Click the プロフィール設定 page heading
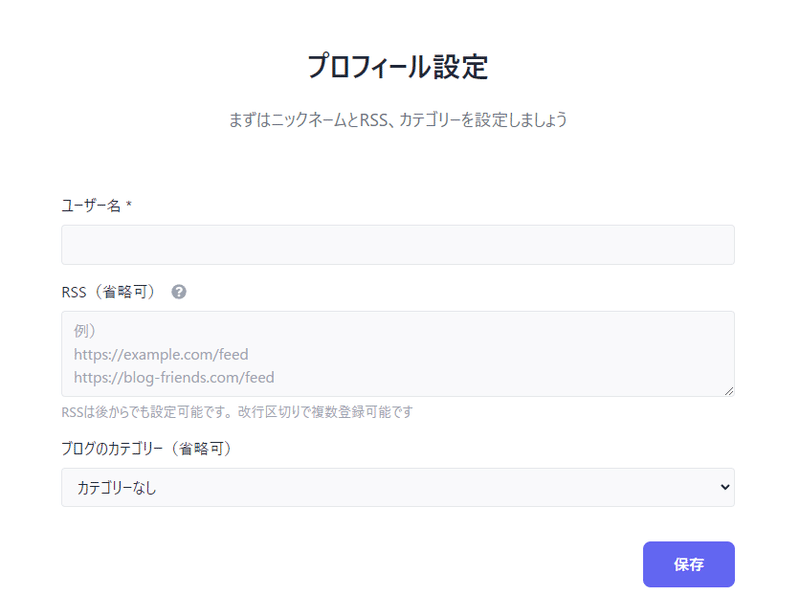800x613 pixels. (x=398, y=66)
